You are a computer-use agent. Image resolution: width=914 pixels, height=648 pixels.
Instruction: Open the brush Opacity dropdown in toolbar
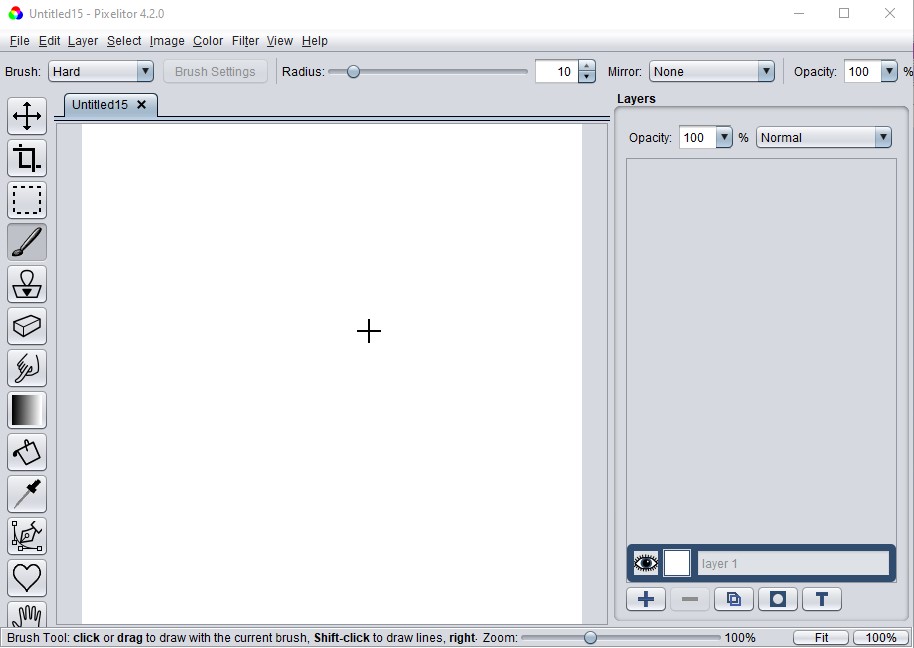[889, 72]
